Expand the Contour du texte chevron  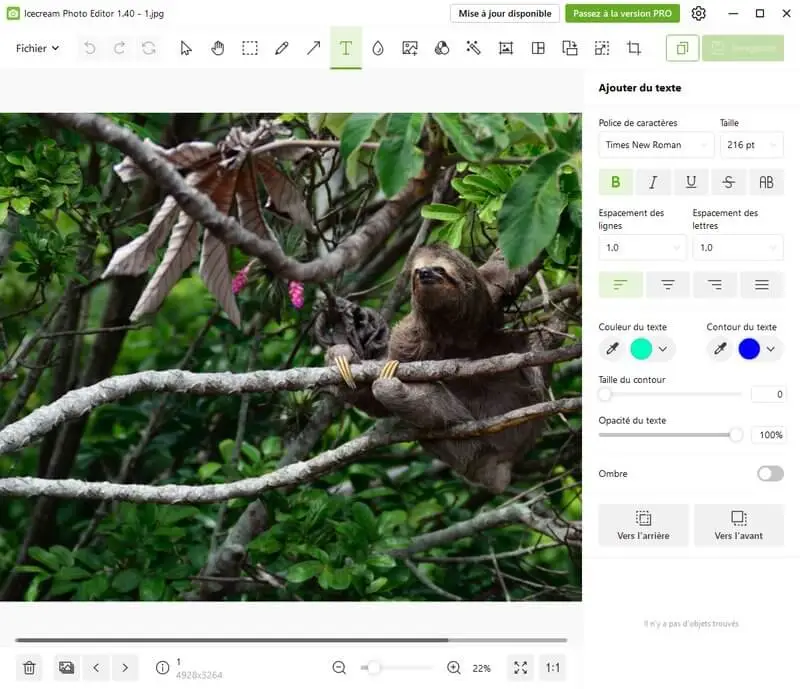[770, 349]
